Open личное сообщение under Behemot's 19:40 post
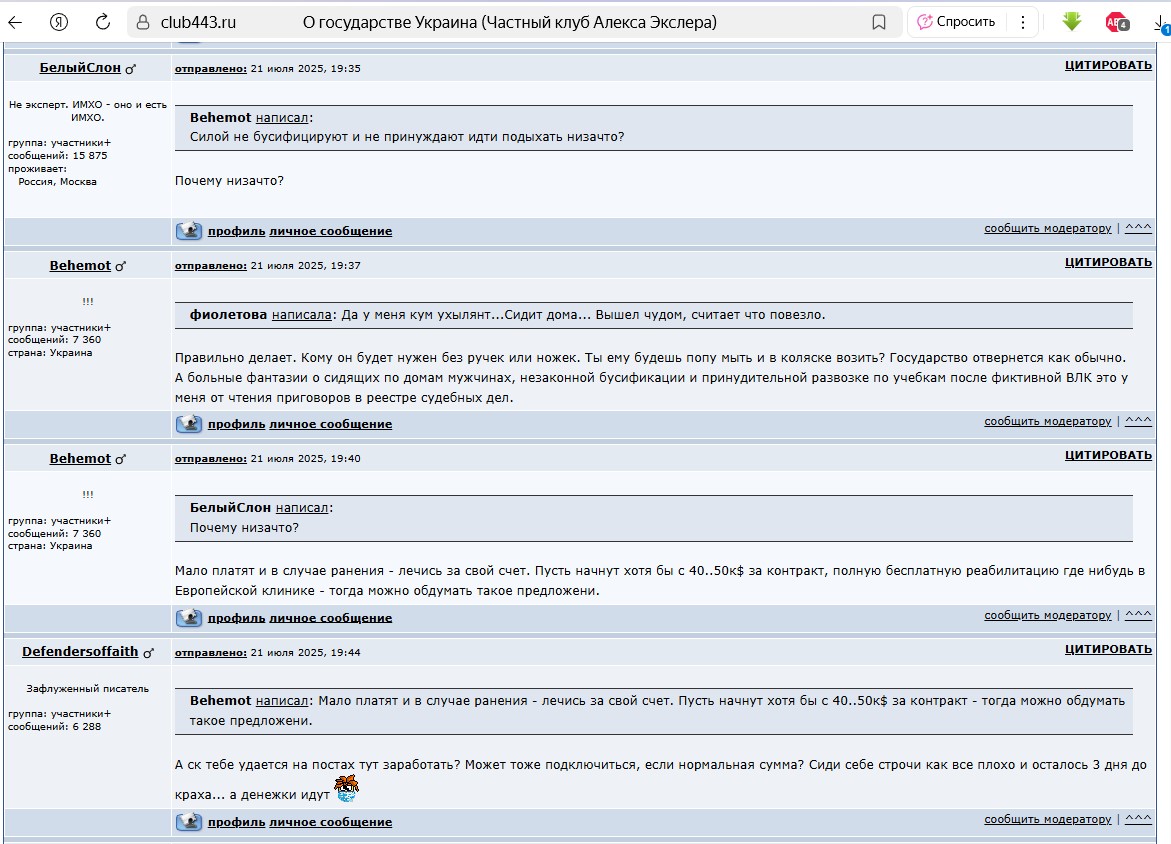Screen dimensions: 1171x844 pos(331,618)
